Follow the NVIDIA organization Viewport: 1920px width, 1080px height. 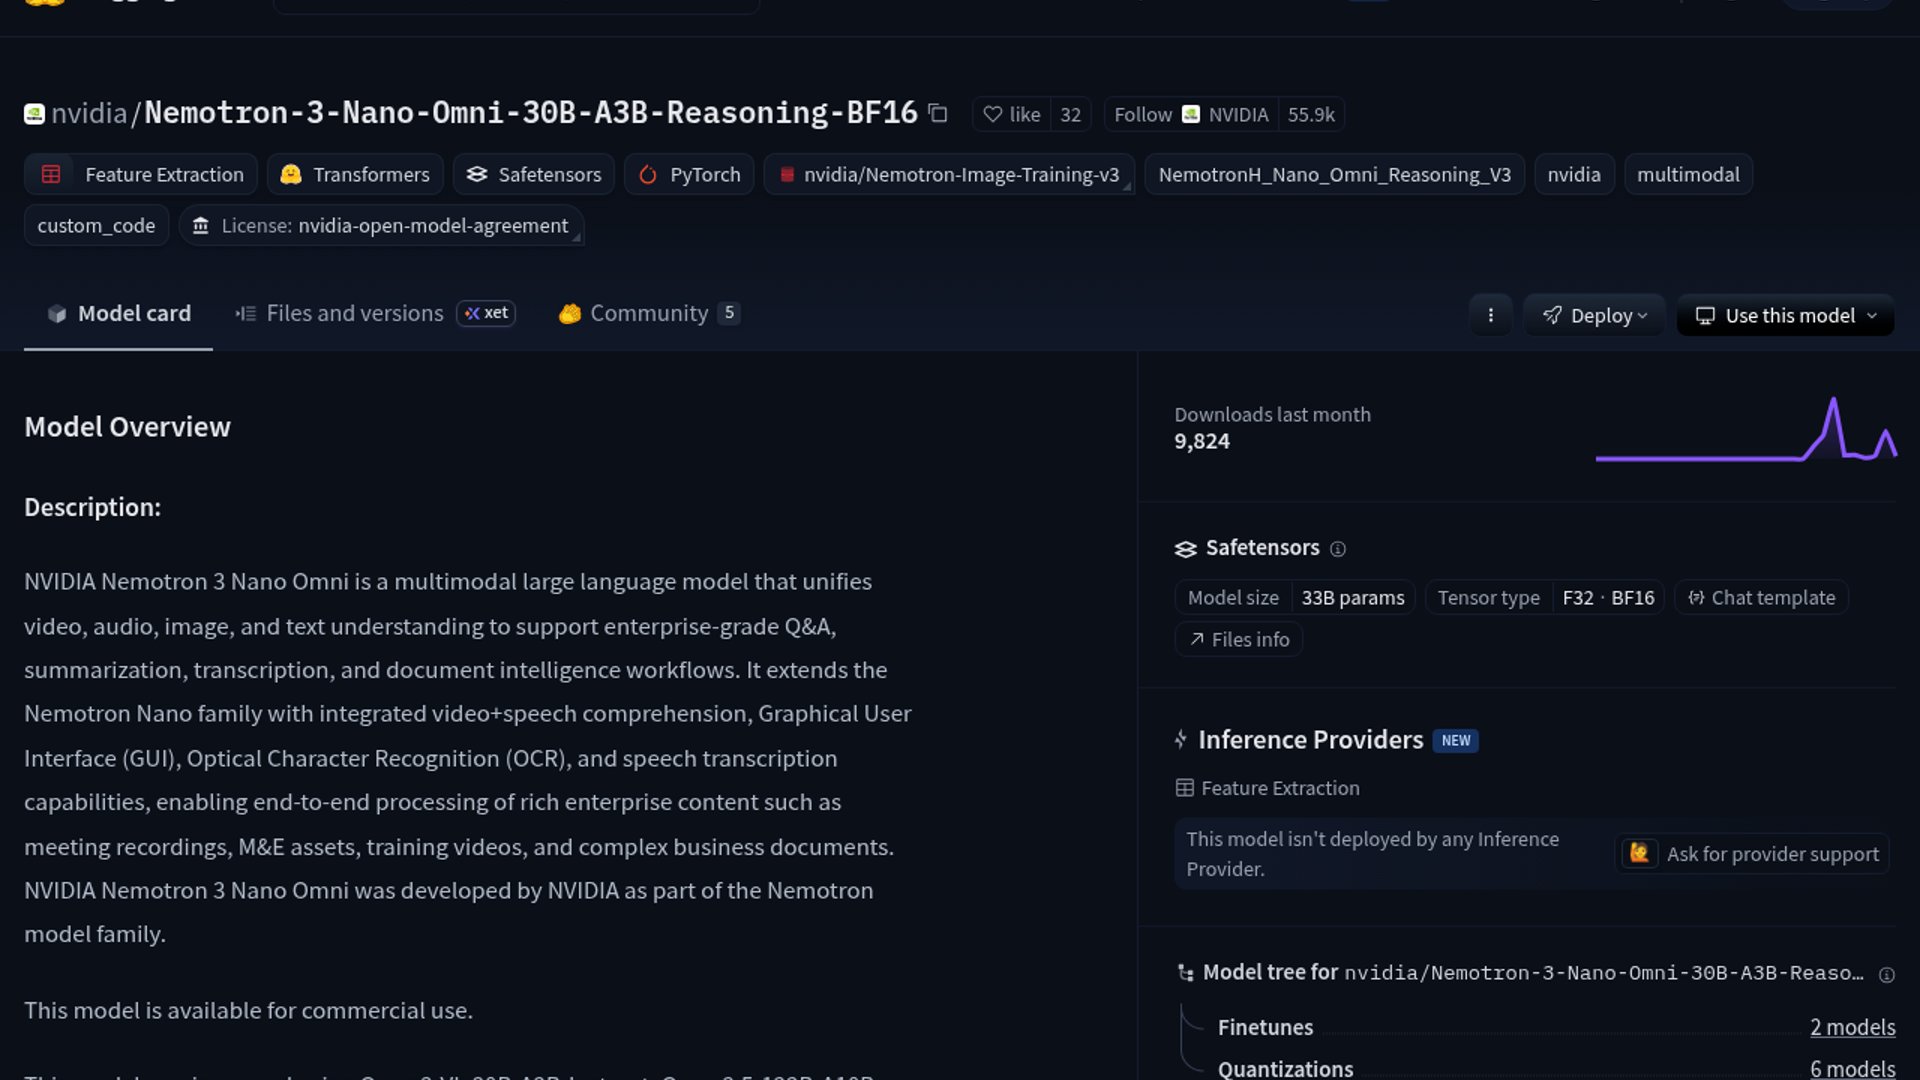coord(1143,114)
